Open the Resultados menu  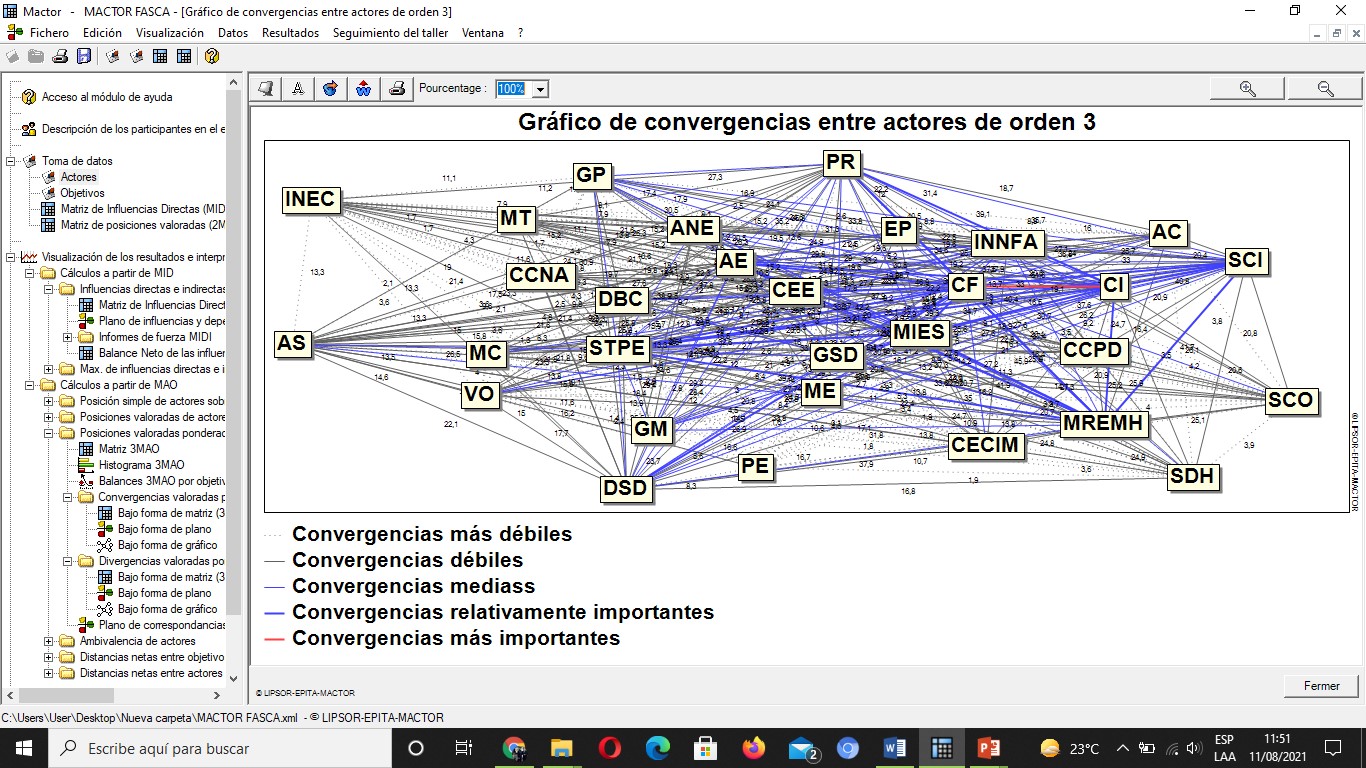(x=290, y=33)
